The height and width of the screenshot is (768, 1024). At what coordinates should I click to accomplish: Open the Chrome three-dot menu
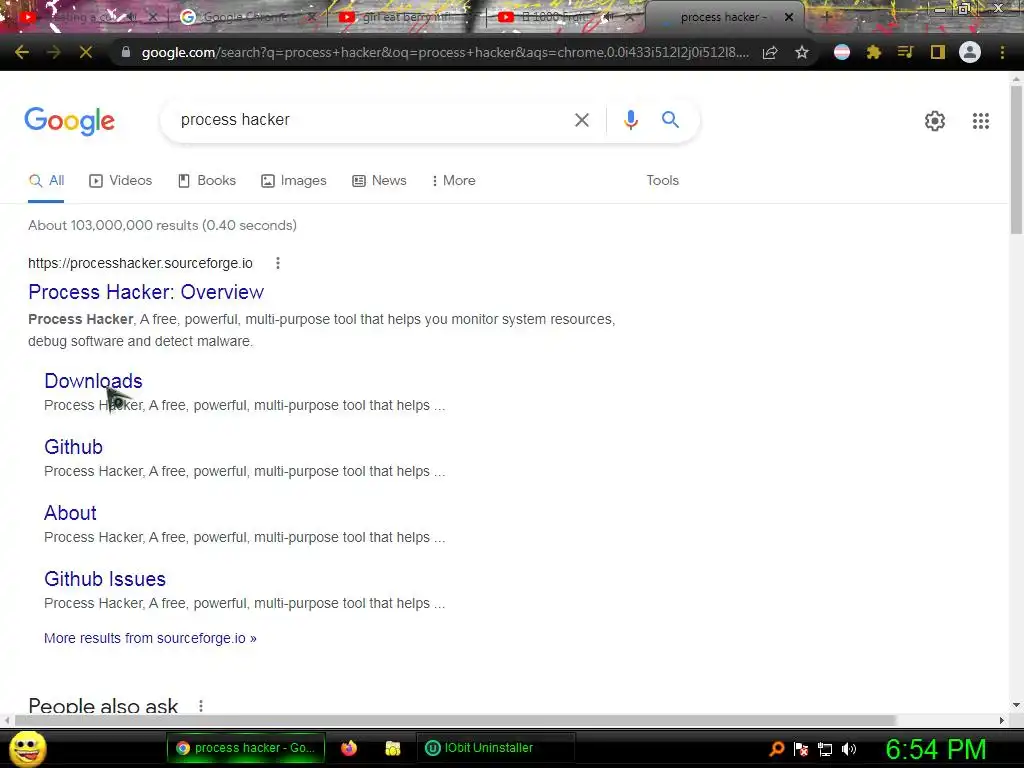[1002, 52]
